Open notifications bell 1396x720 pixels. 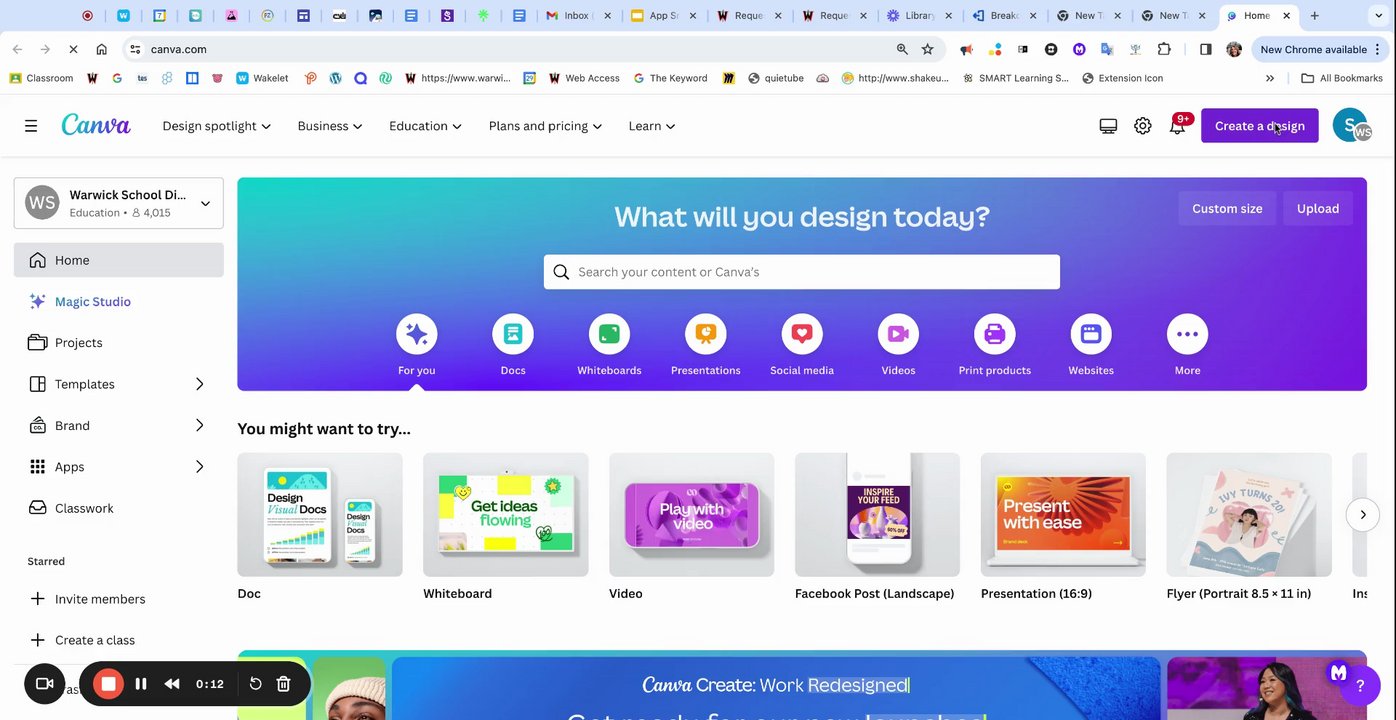pyautogui.click(x=1177, y=126)
